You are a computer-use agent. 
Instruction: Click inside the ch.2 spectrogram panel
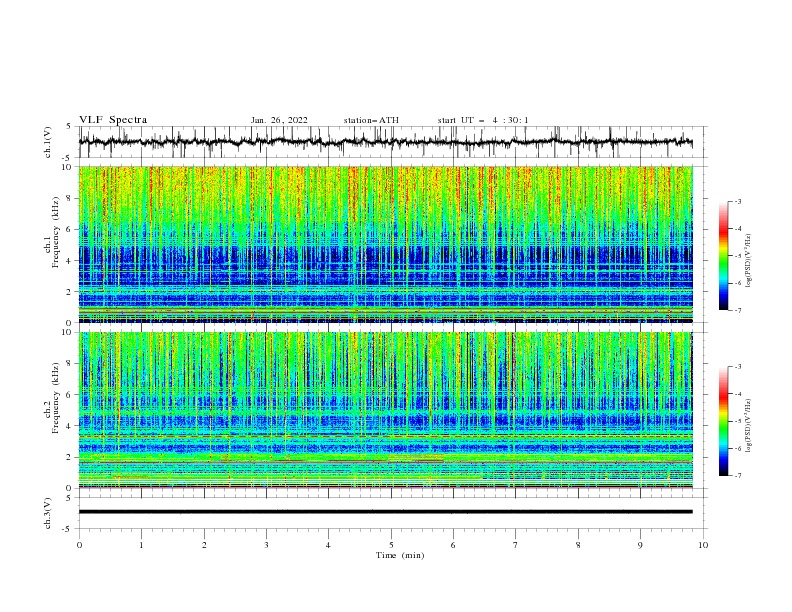coord(385,410)
